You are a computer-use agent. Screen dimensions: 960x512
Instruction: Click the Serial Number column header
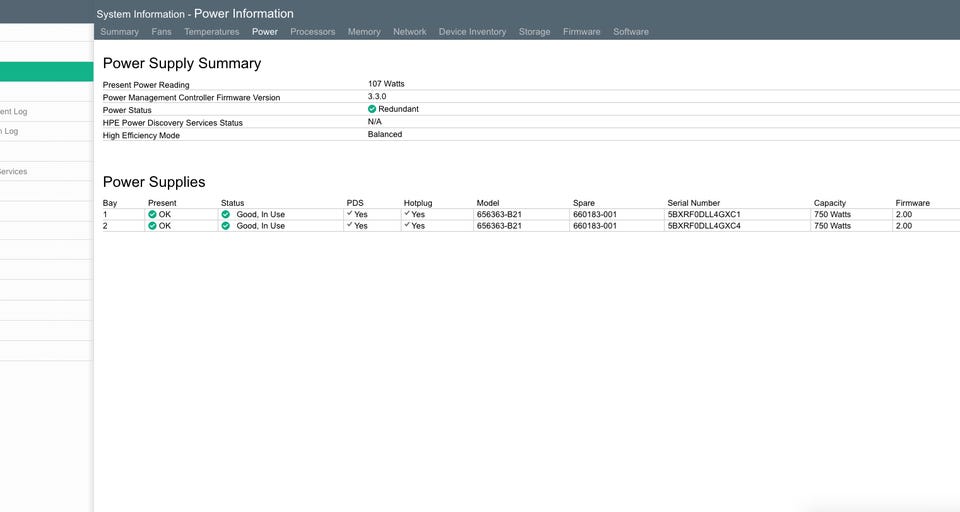click(x=694, y=203)
